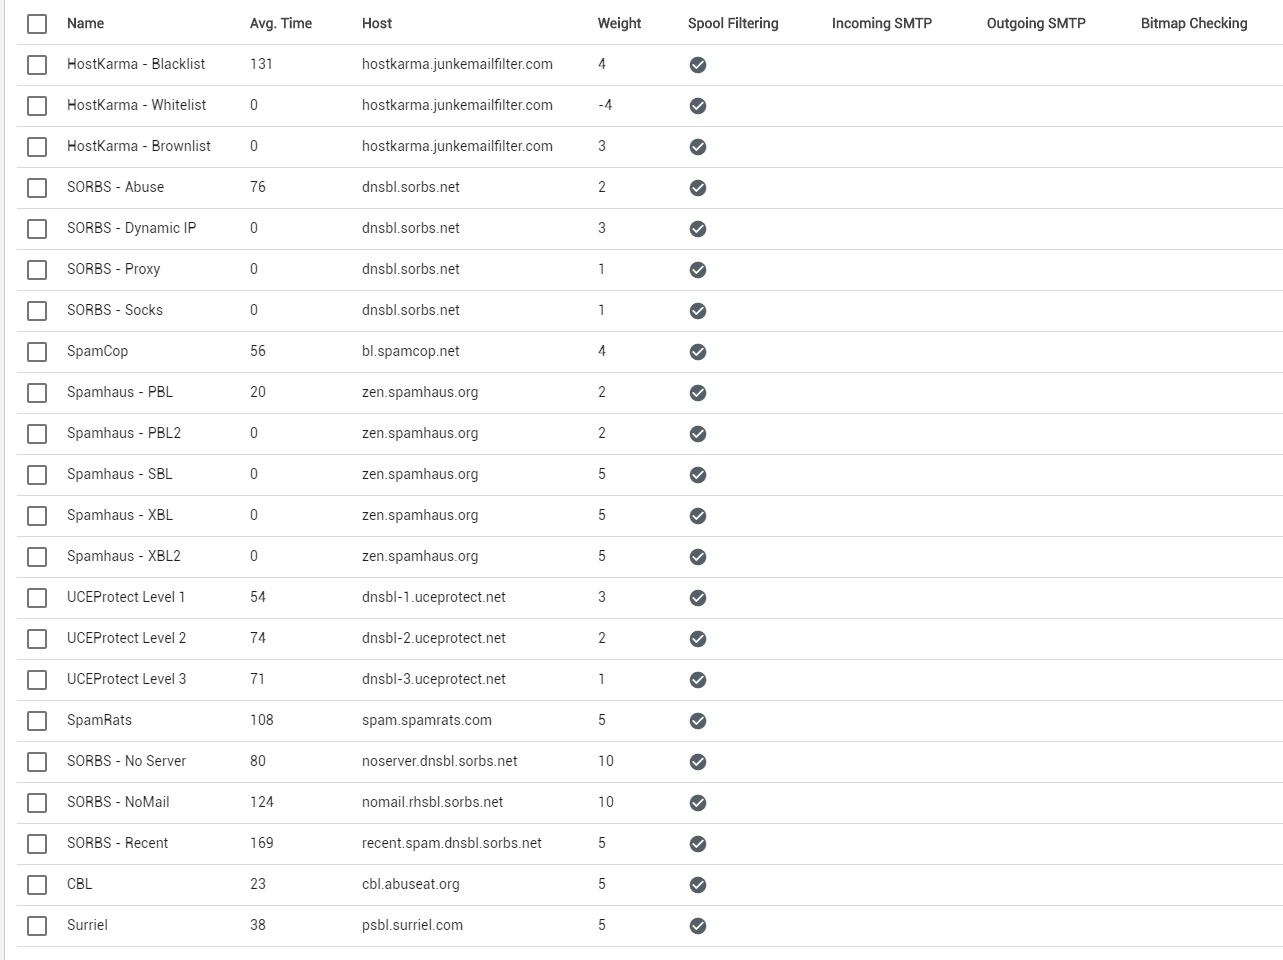This screenshot has height=960, width=1283.
Task: Click the Incoming SMTP column header
Action: 881,23
